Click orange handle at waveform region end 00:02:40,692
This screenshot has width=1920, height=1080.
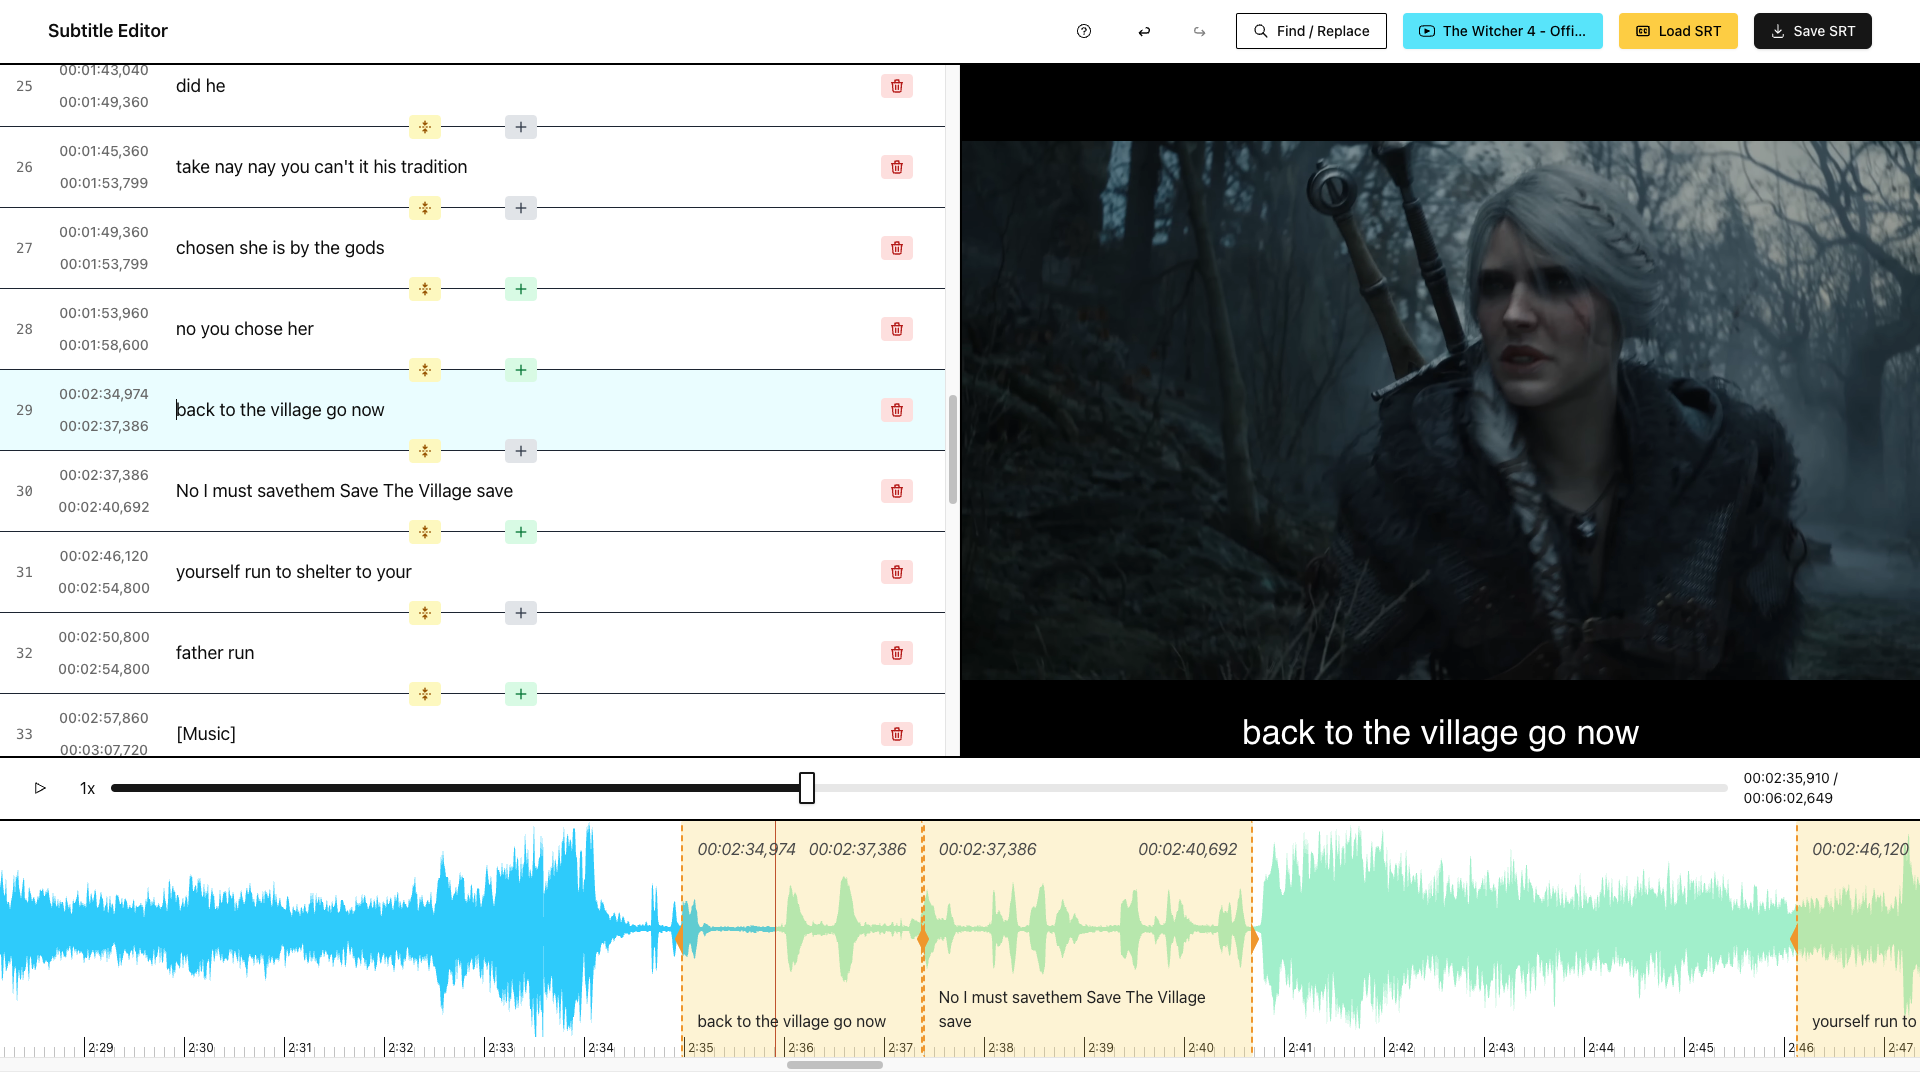click(1254, 938)
